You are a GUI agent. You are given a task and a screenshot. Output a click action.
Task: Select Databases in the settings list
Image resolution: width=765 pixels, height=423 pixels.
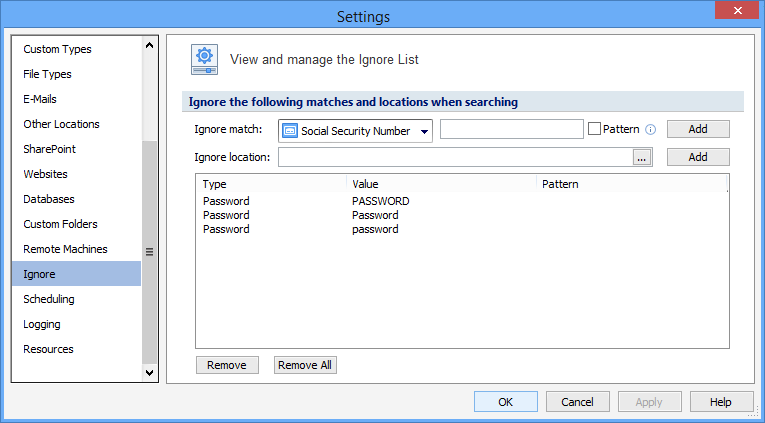click(49, 199)
